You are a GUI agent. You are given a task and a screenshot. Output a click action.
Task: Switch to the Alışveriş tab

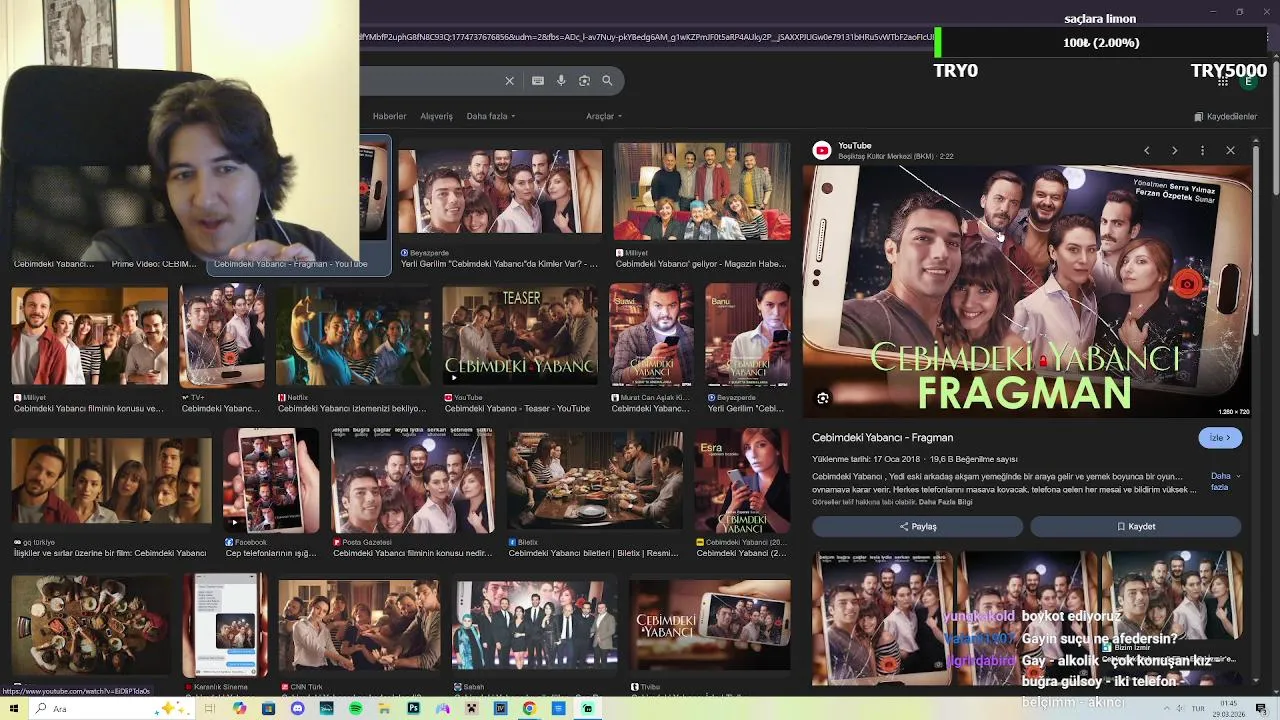click(x=436, y=116)
